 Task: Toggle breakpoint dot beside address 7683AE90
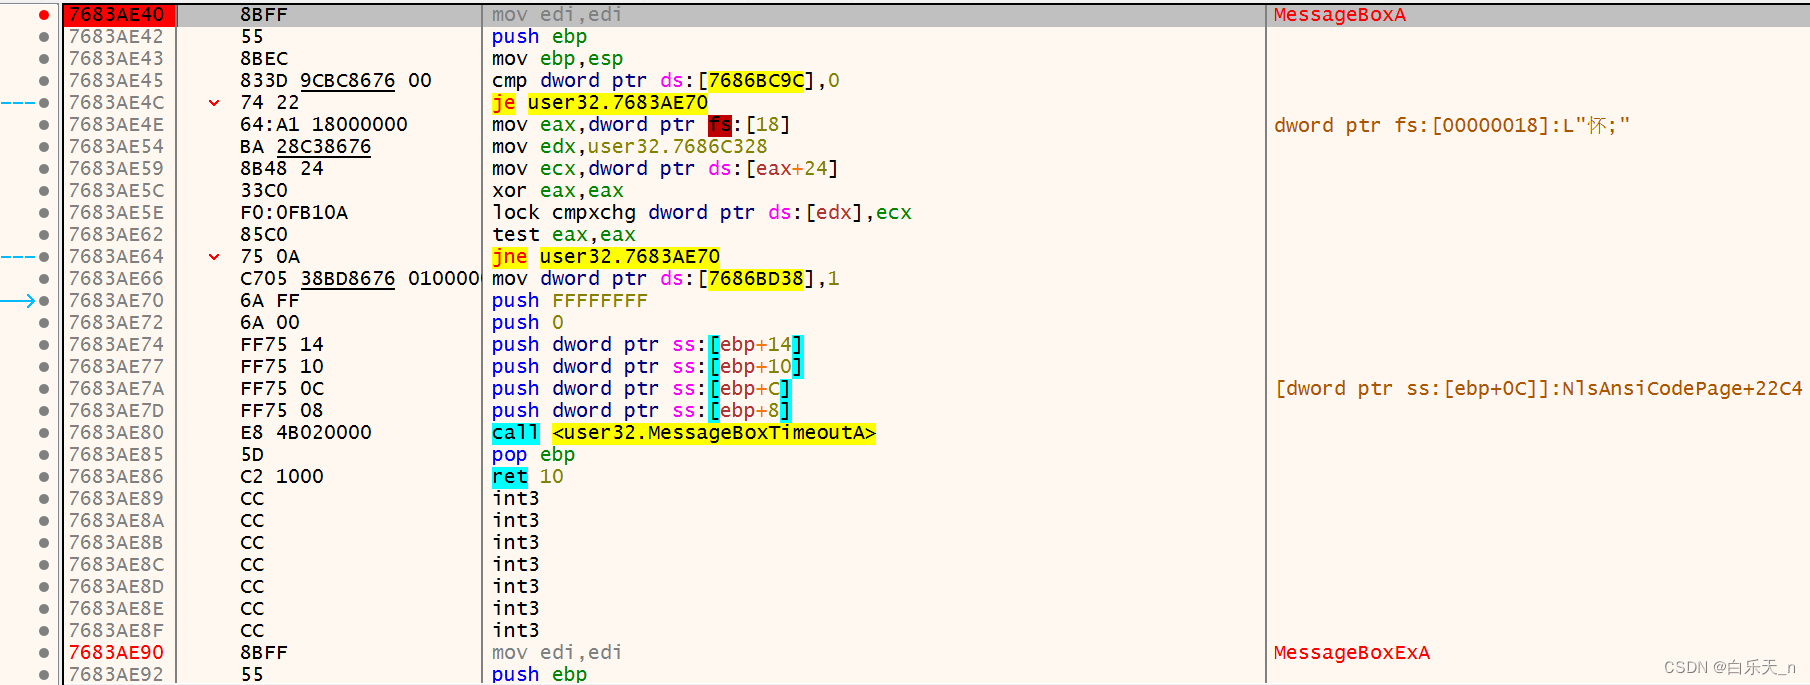pos(44,653)
